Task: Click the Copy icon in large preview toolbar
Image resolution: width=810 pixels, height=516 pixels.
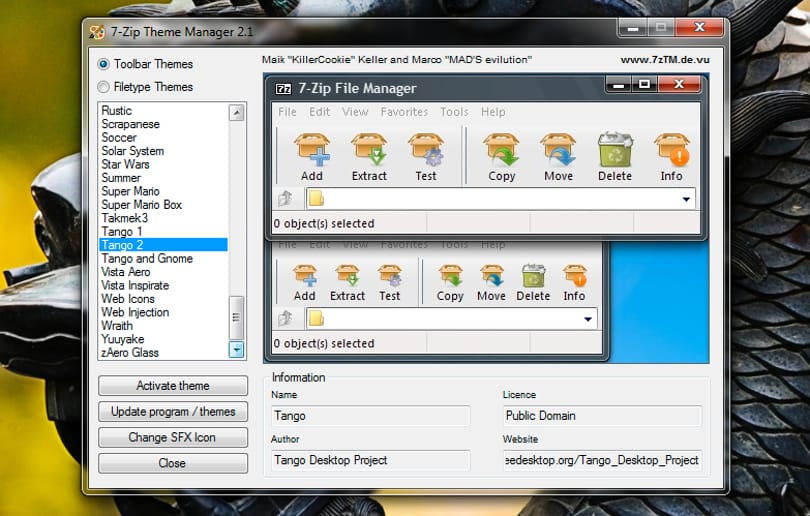Action: point(502,150)
